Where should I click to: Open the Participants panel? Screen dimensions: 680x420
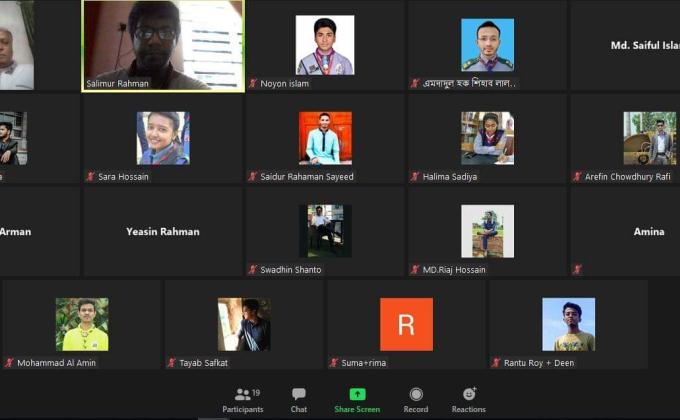pos(242,400)
